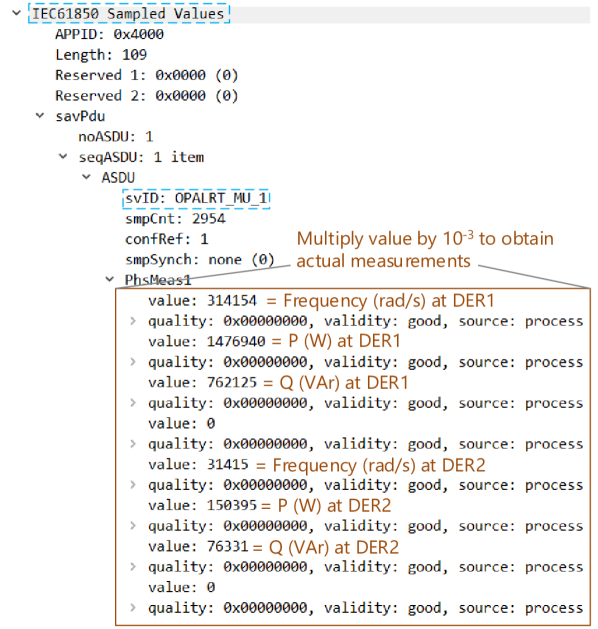Select the value: 150395 row
Image resolution: width=598 pixels, height=629 pixels.
202,505
